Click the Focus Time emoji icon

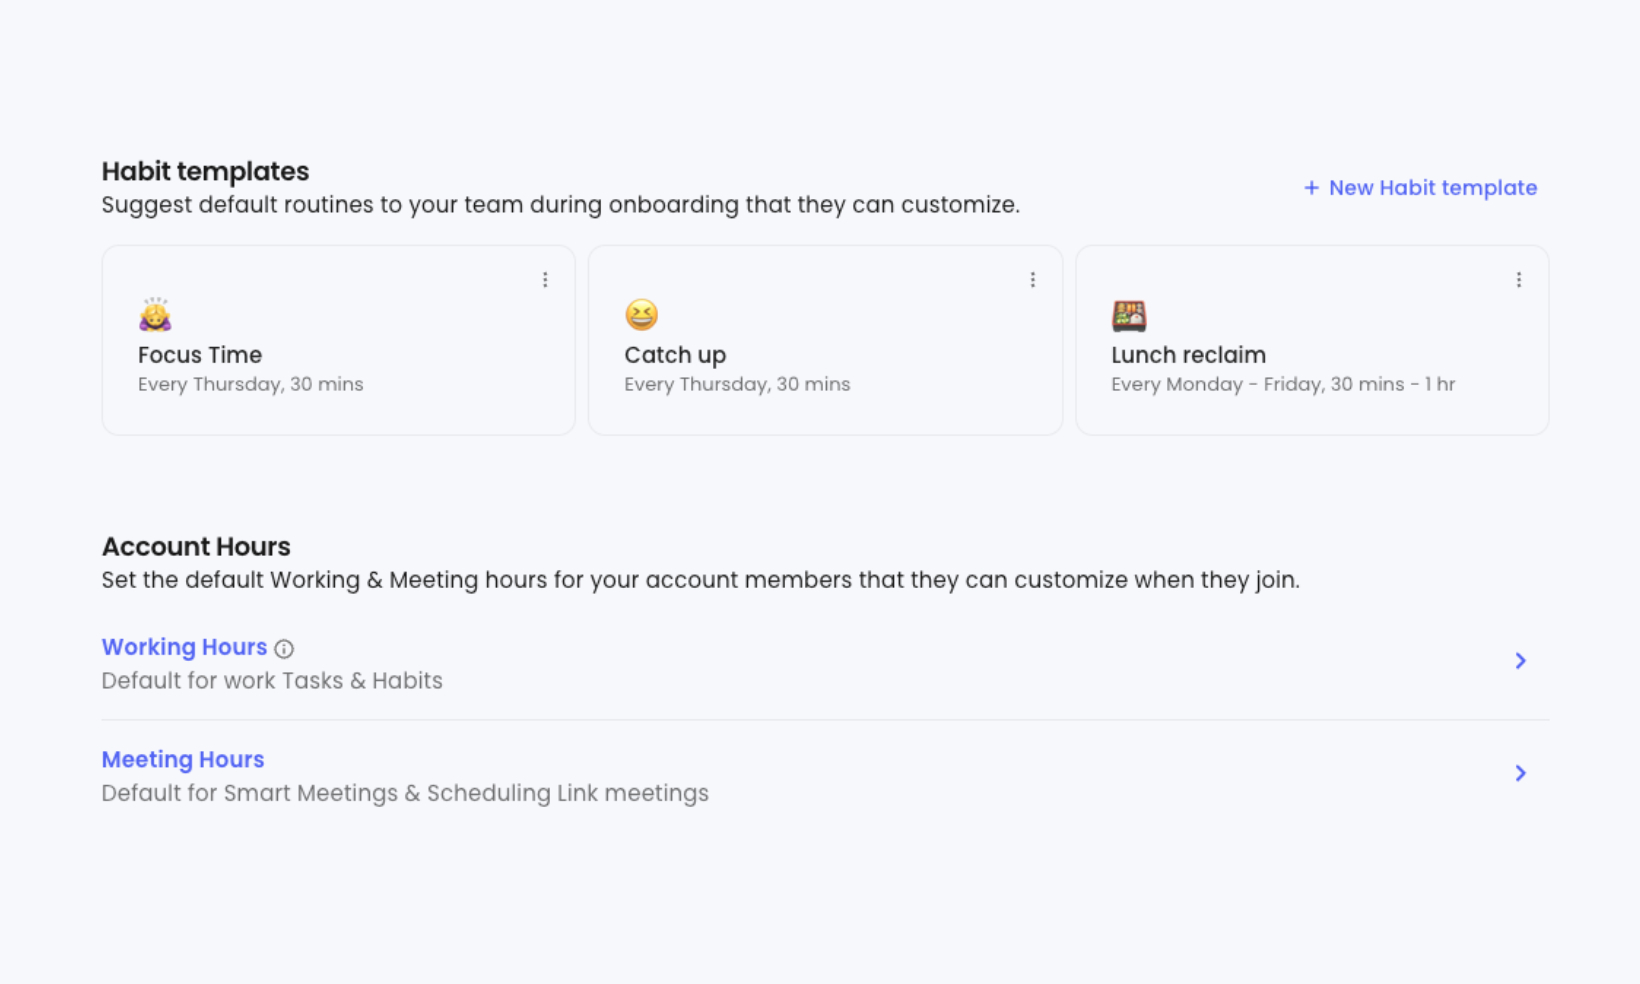pos(155,314)
